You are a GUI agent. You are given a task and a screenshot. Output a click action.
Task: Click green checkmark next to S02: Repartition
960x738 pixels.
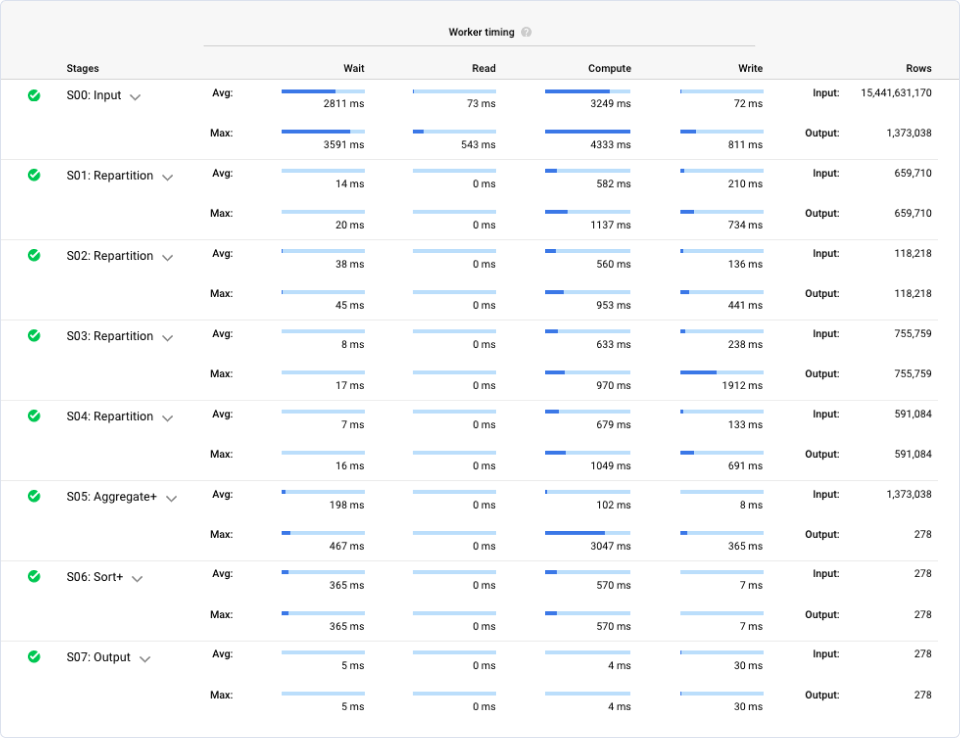(x=34, y=255)
